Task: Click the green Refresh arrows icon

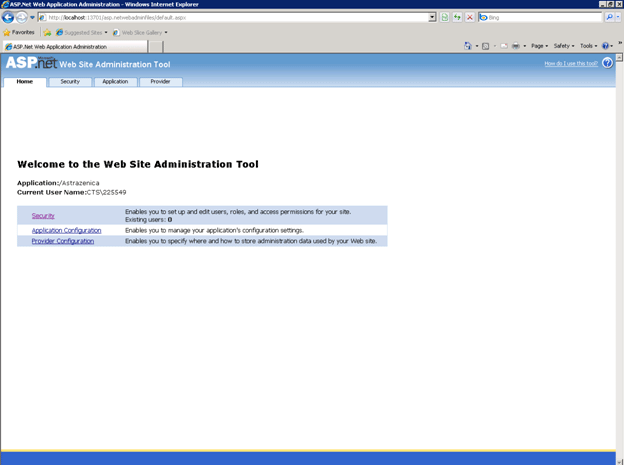Action: (457, 18)
